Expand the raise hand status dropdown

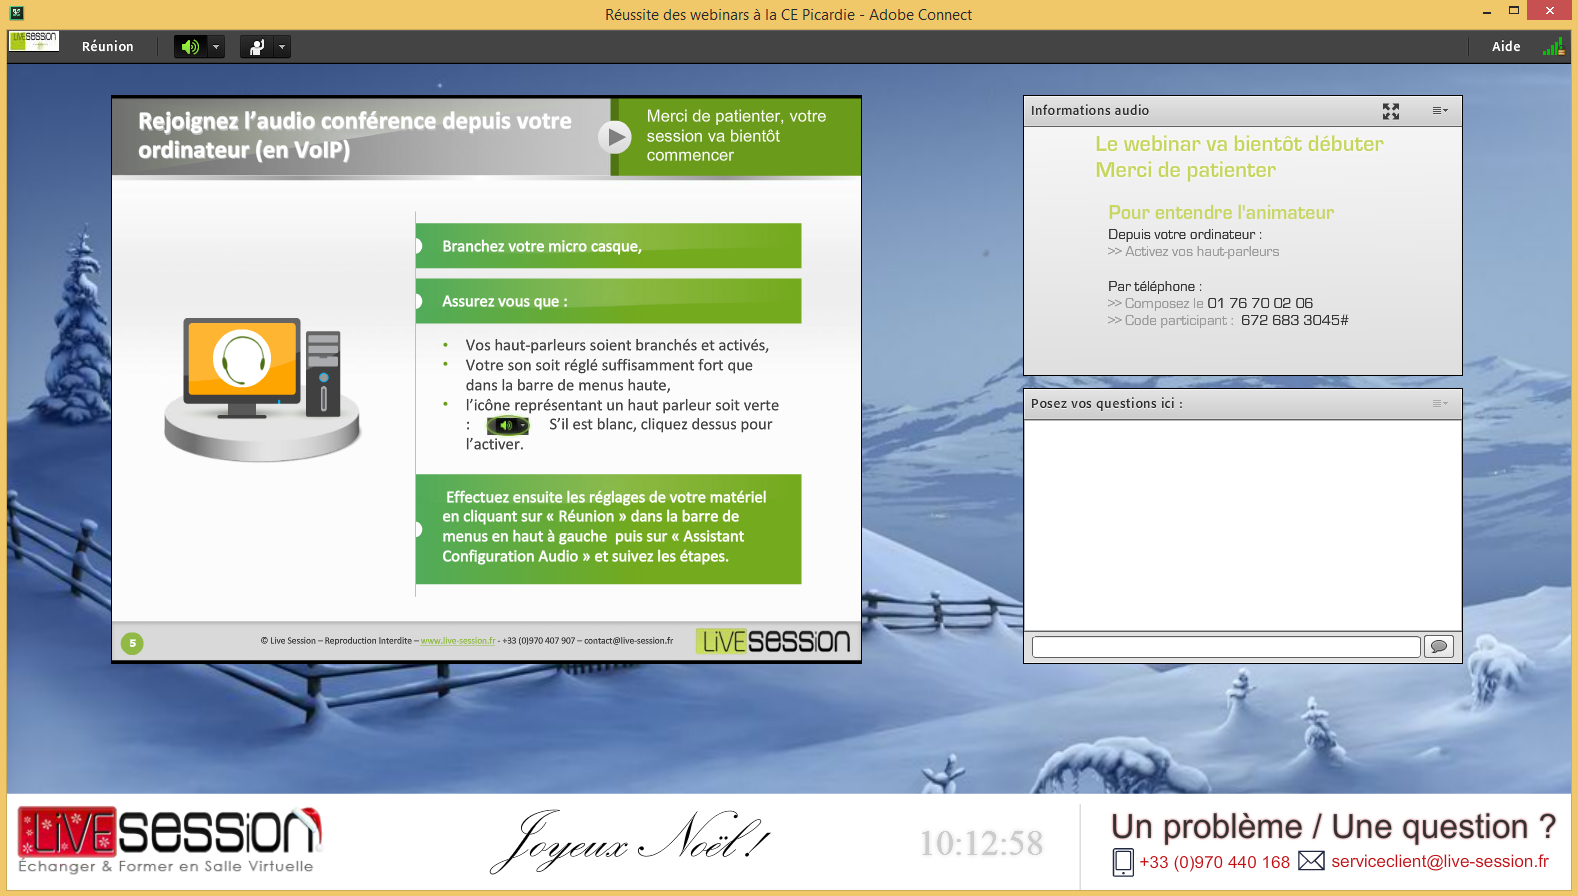pyautogui.click(x=282, y=47)
